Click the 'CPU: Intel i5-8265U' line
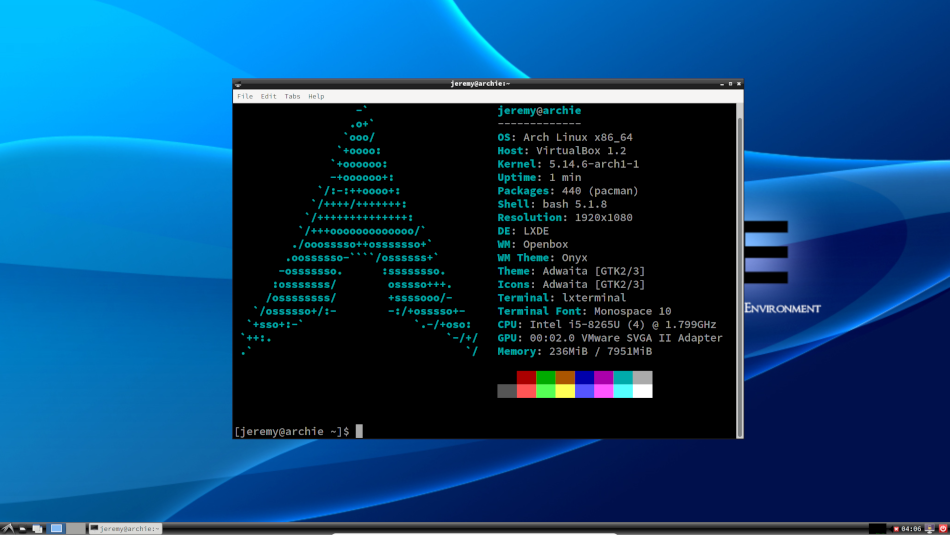 pos(606,325)
